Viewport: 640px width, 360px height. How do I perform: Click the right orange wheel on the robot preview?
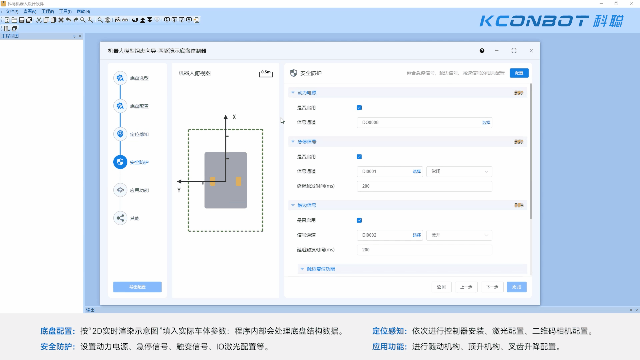point(238,181)
